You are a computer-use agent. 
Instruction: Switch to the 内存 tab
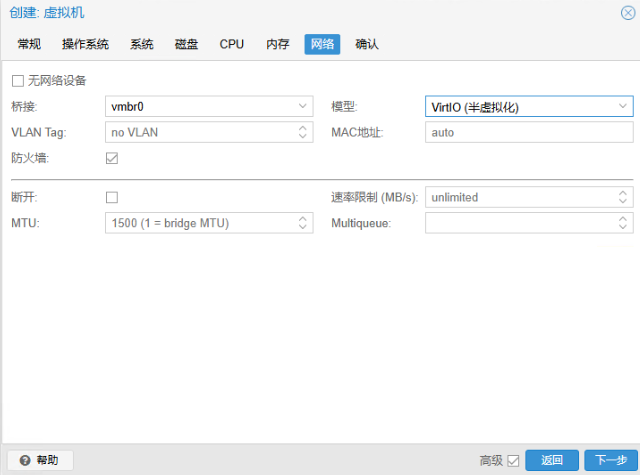point(278,44)
